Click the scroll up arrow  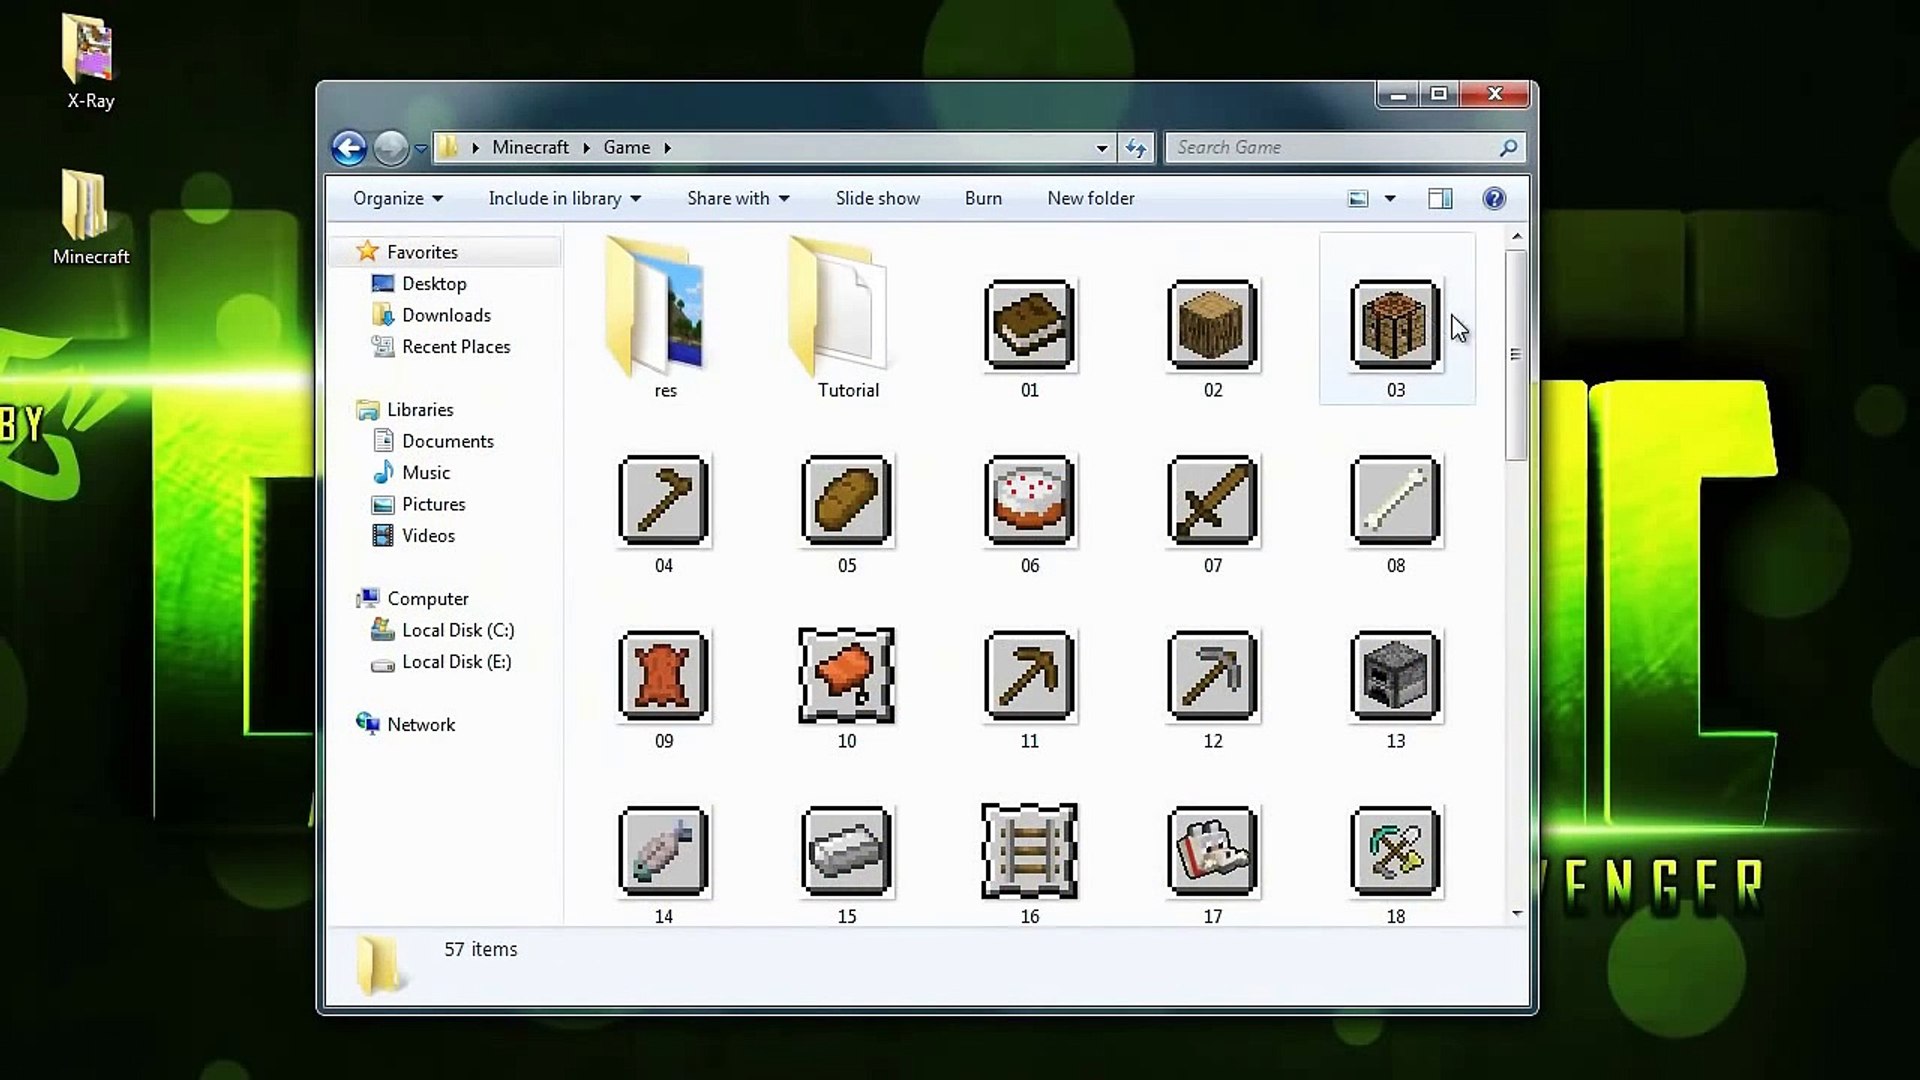click(1516, 237)
